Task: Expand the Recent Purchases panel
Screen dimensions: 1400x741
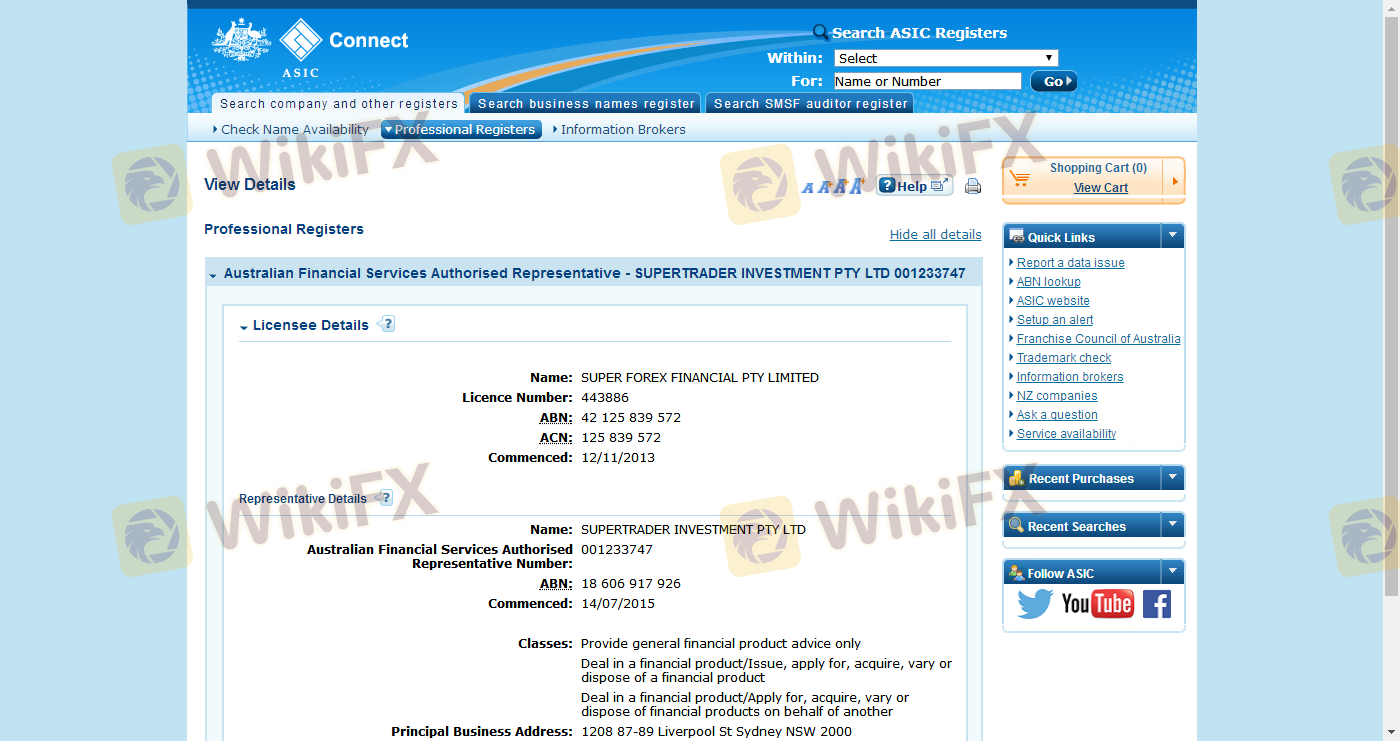Action: point(1172,478)
